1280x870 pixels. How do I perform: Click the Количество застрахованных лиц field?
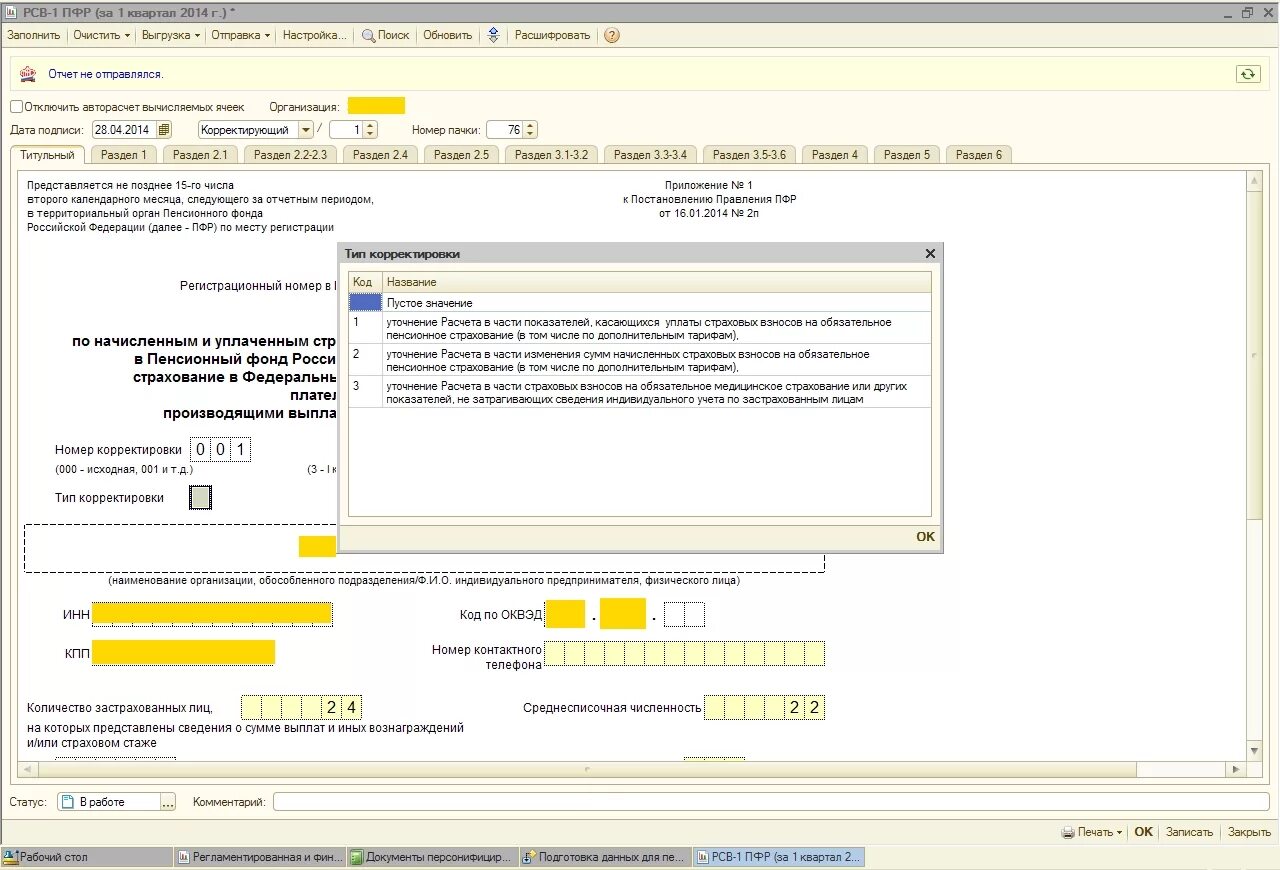pyautogui.click(x=301, y=707)
